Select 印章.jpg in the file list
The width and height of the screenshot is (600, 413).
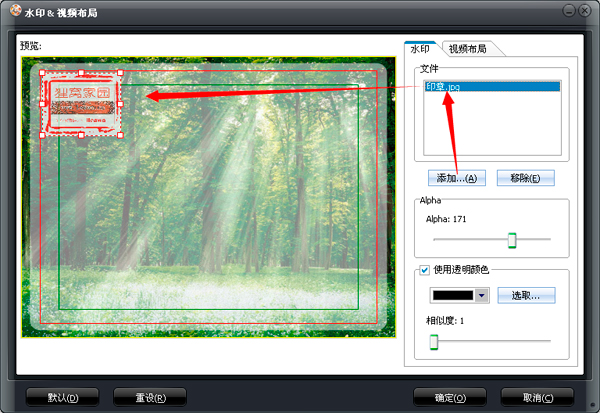[444, 87]
